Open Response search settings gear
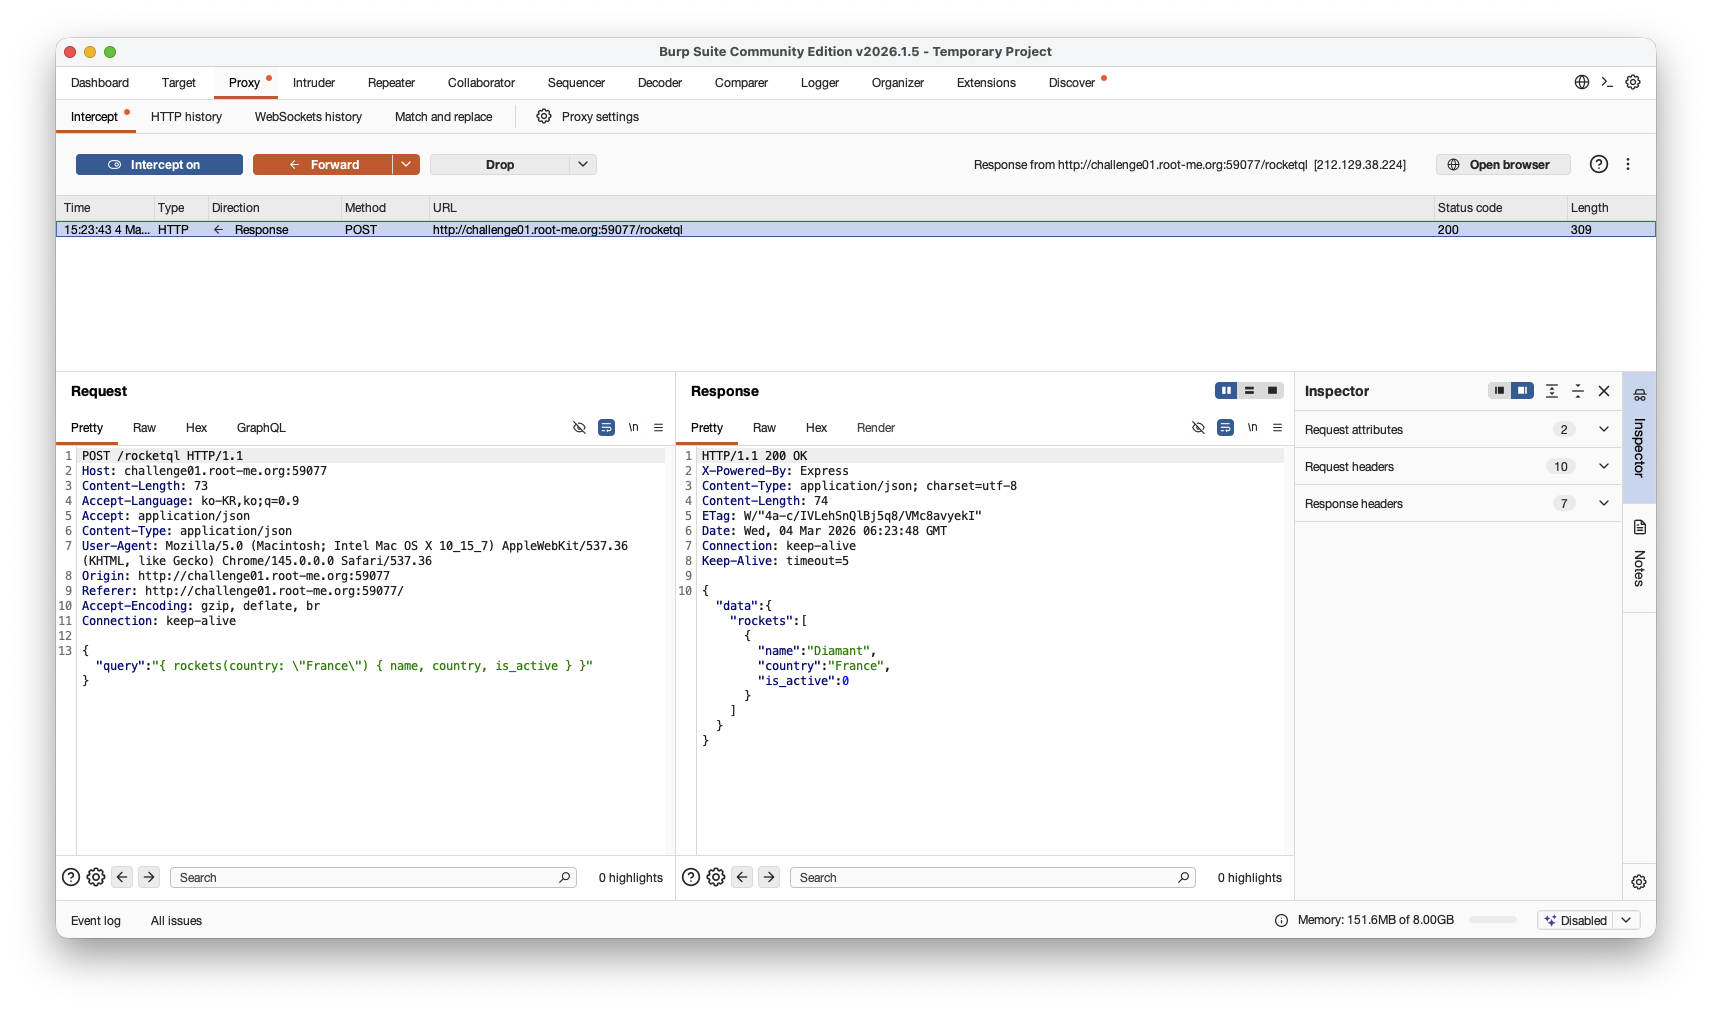The height and width of the screenshot is (1012, 1712). coord(716,877)
